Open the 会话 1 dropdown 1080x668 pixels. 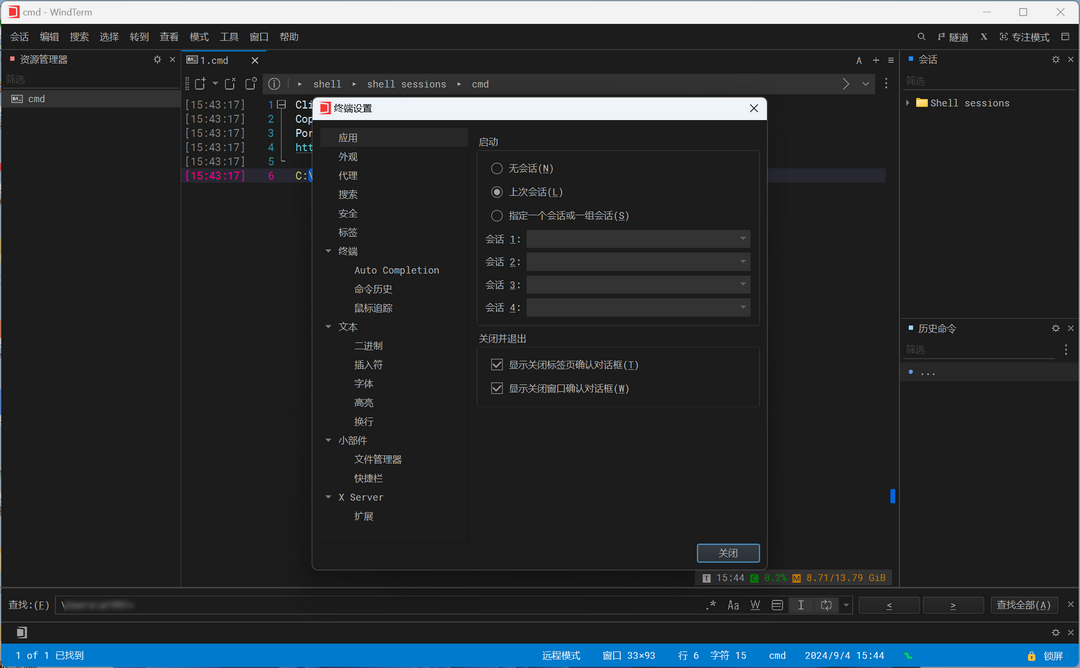637,239
